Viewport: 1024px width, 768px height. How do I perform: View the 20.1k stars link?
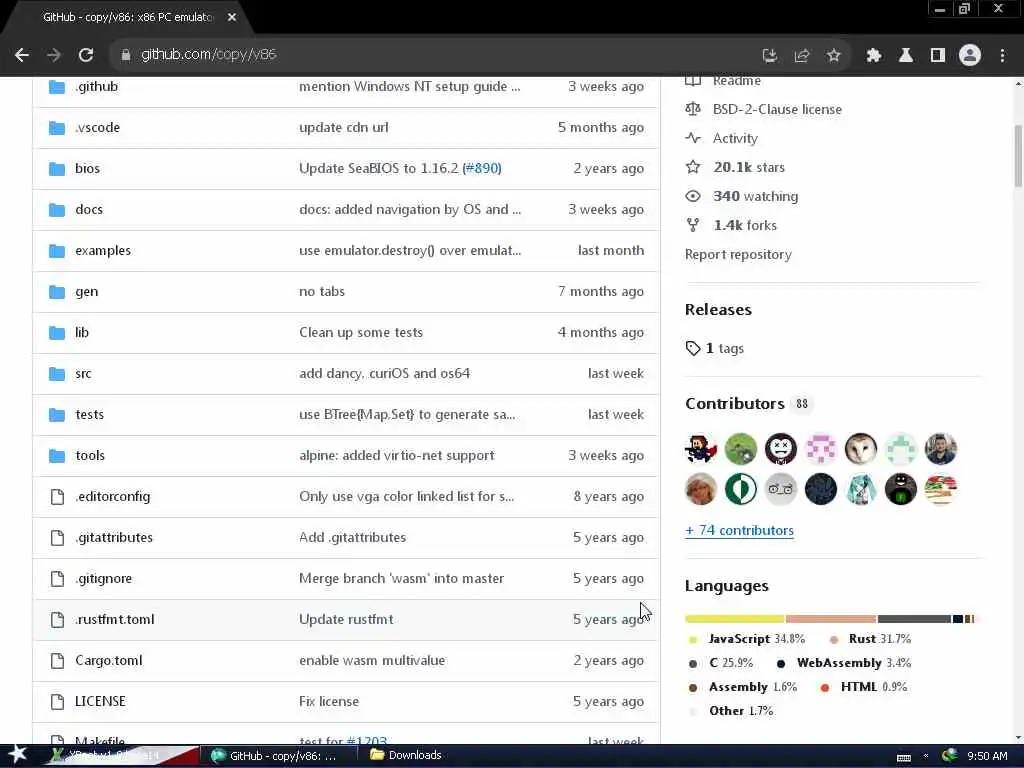point(748,168)
